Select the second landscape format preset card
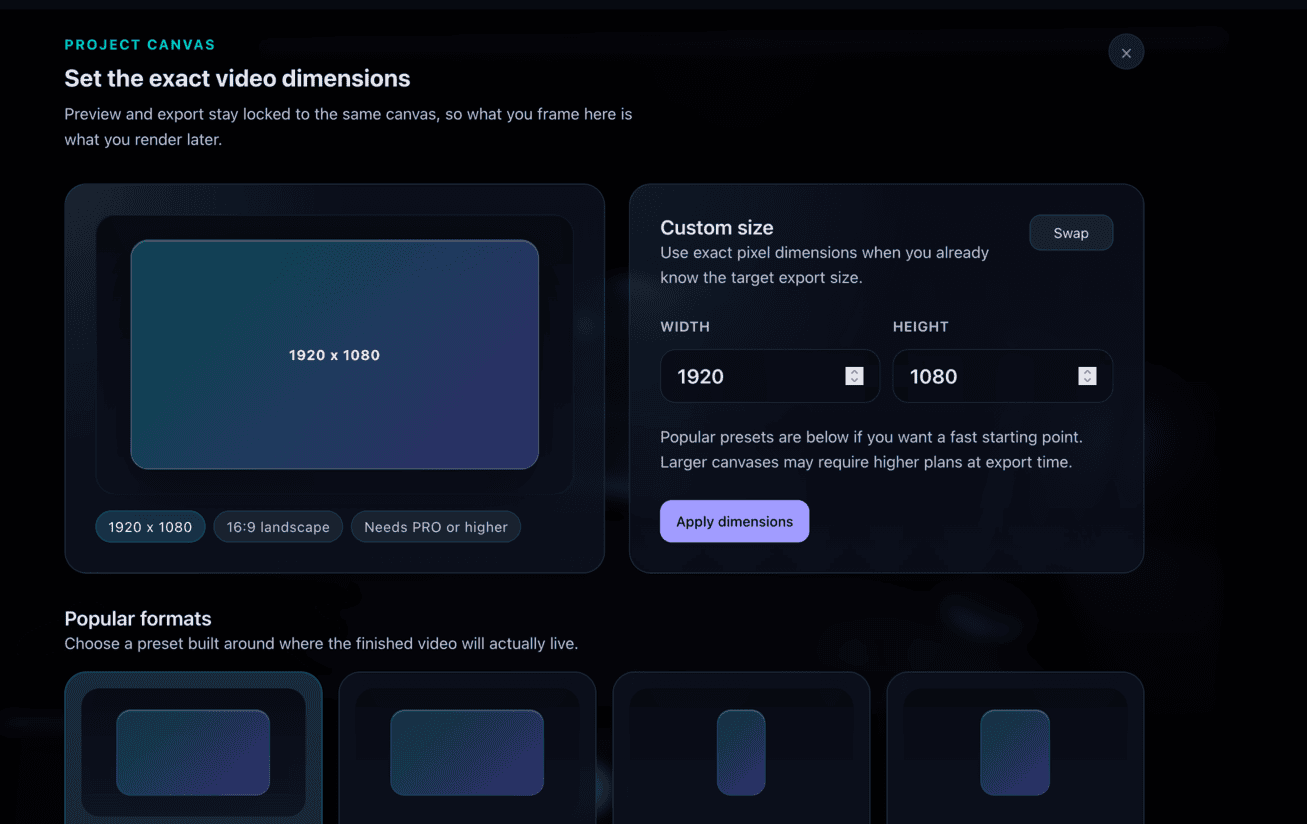Screen dimensions: 1307x824 point(467,750)
